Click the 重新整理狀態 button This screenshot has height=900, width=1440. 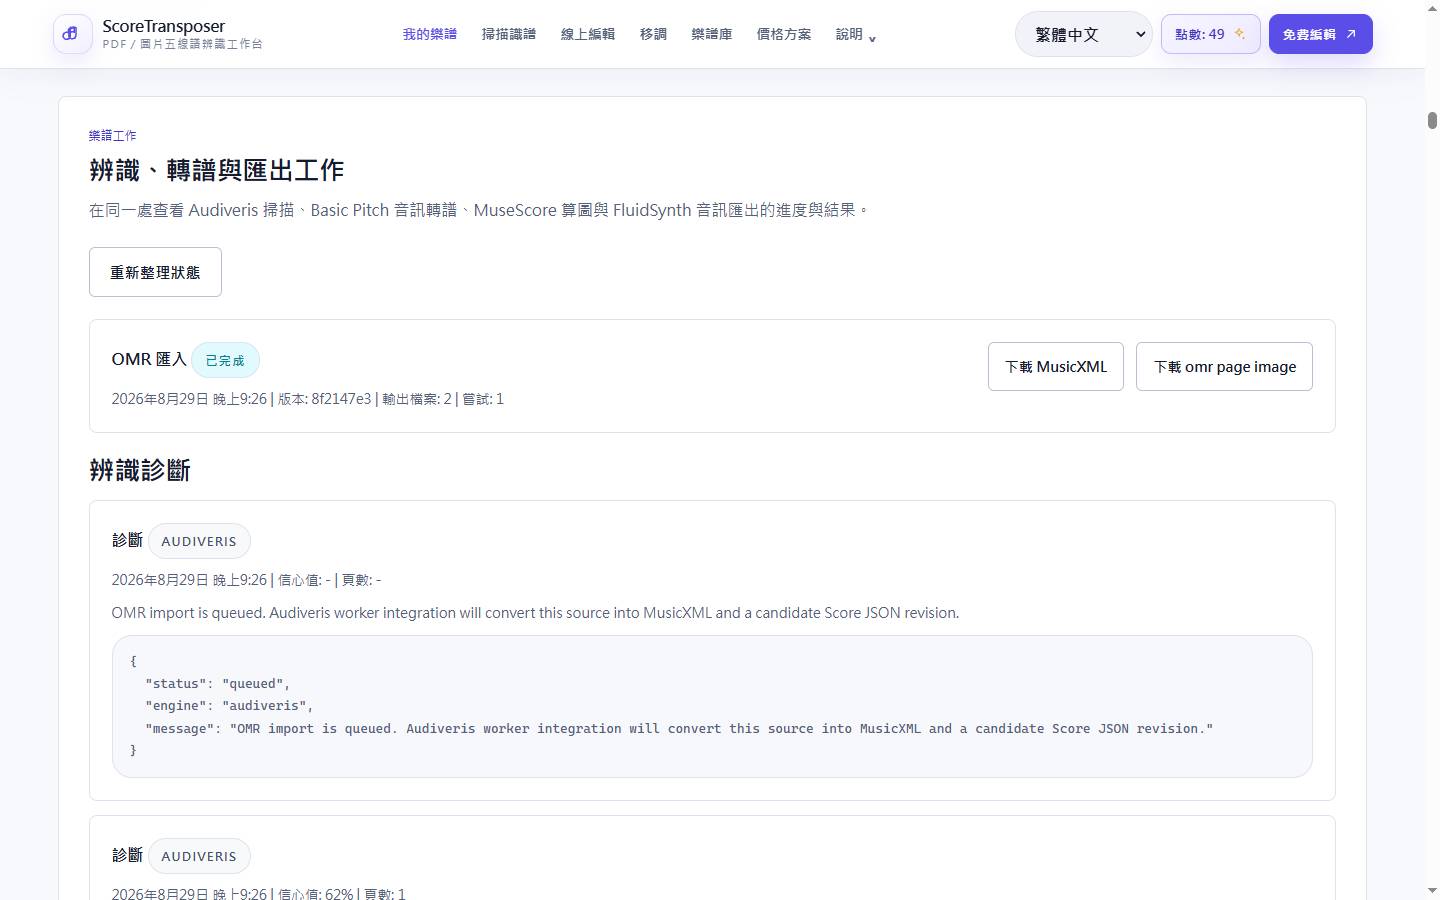point(155,272)
